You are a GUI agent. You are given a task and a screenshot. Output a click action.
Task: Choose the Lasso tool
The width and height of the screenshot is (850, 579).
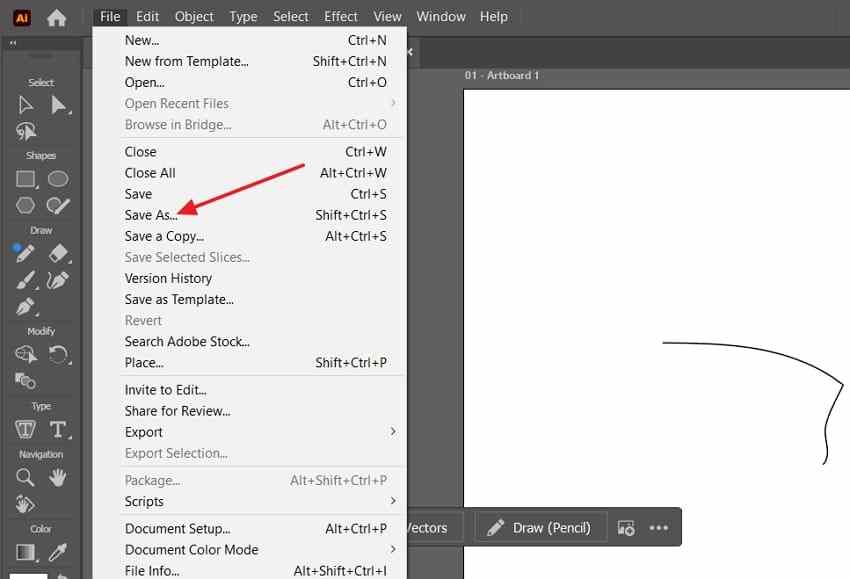tap(25, 131)
